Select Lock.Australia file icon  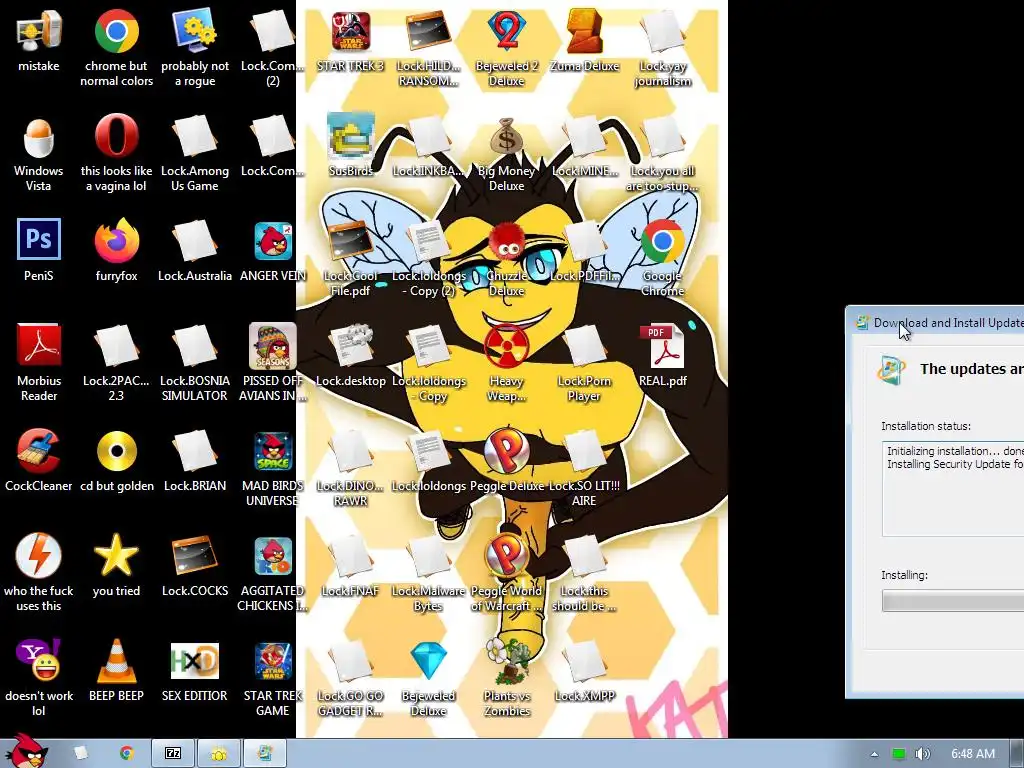[195, 241]
